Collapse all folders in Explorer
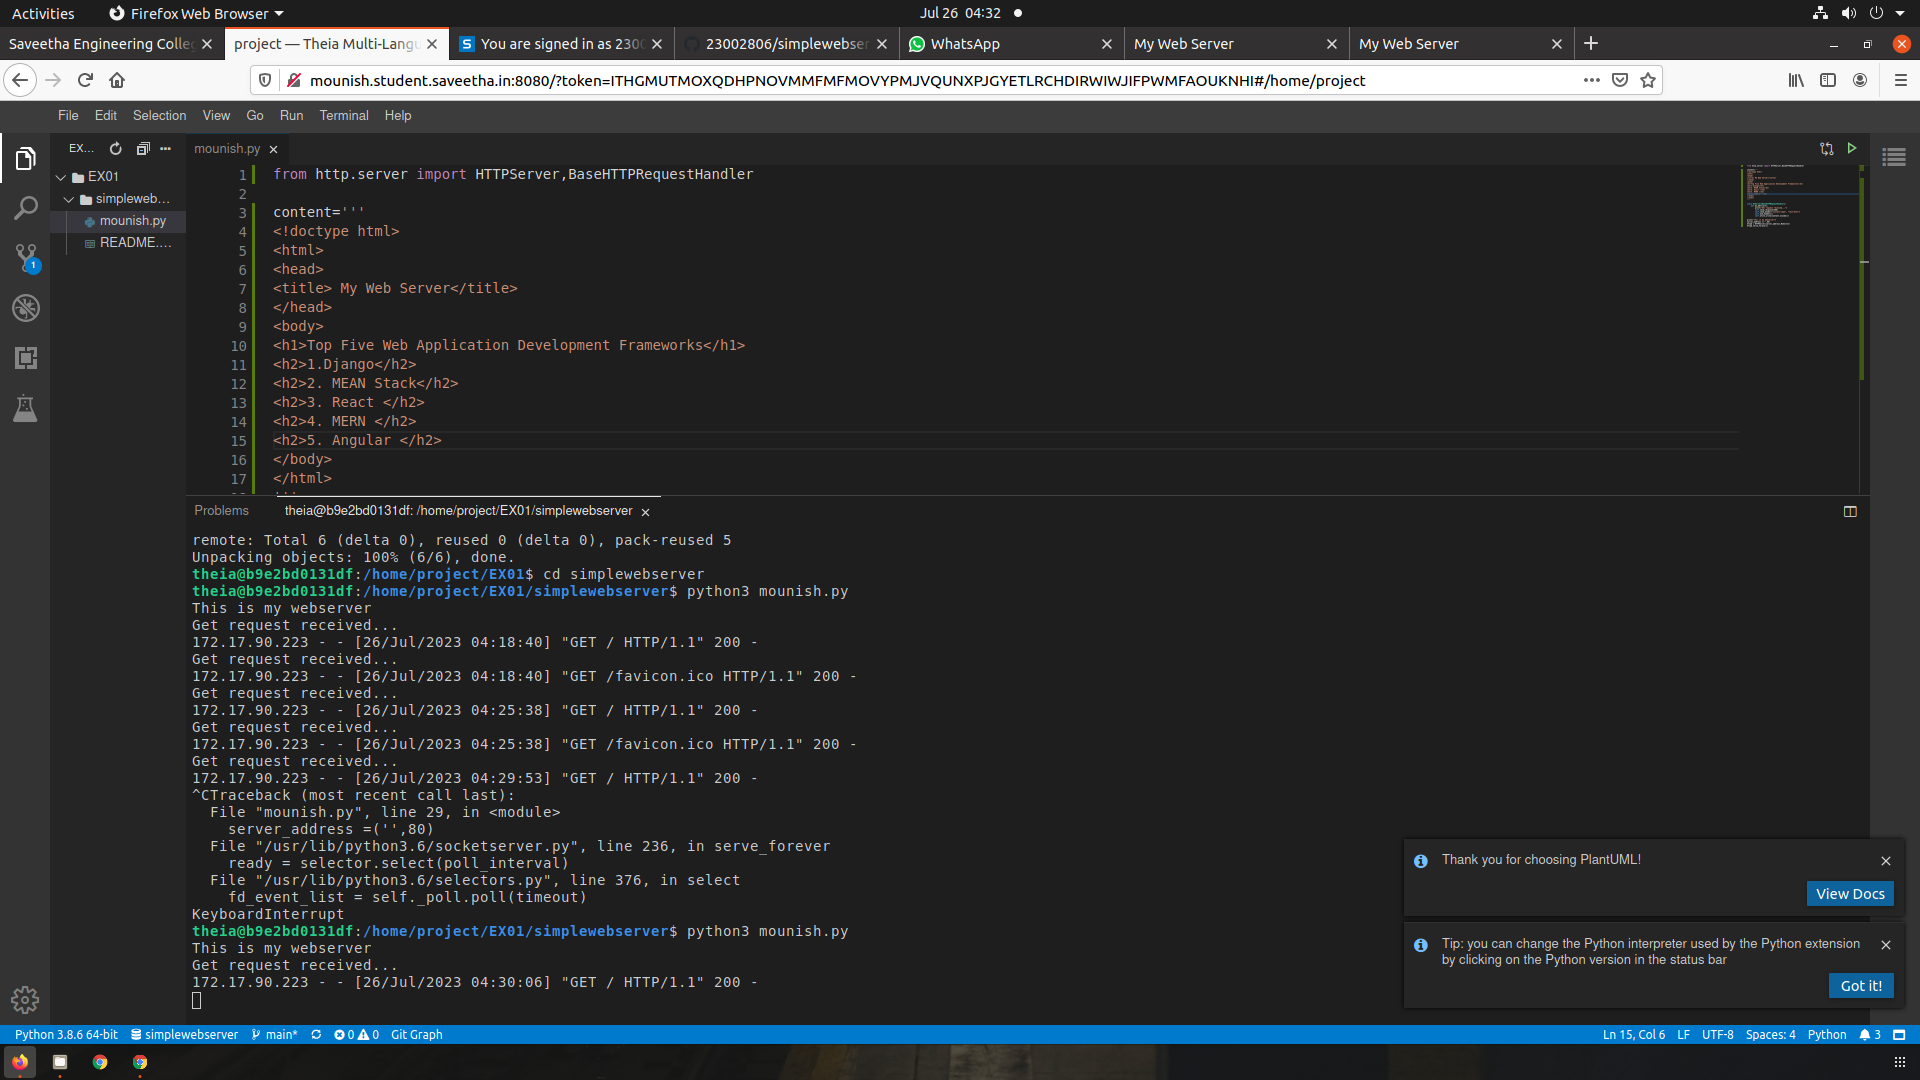 point(143,149)
